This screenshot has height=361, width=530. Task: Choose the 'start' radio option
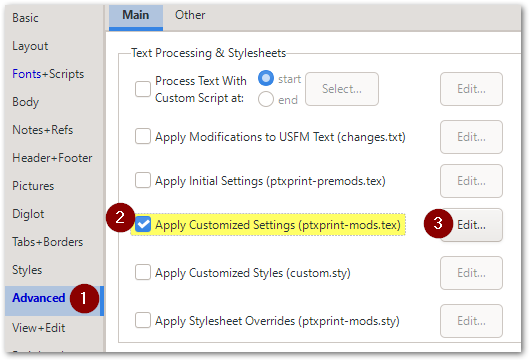pyautogui.click(x=266, y=78)
